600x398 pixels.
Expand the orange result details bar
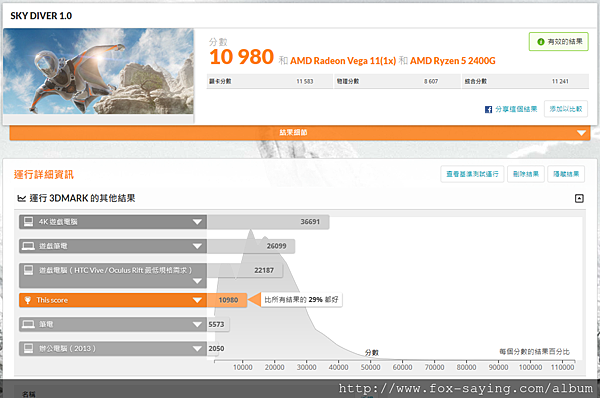coord(300,132)
